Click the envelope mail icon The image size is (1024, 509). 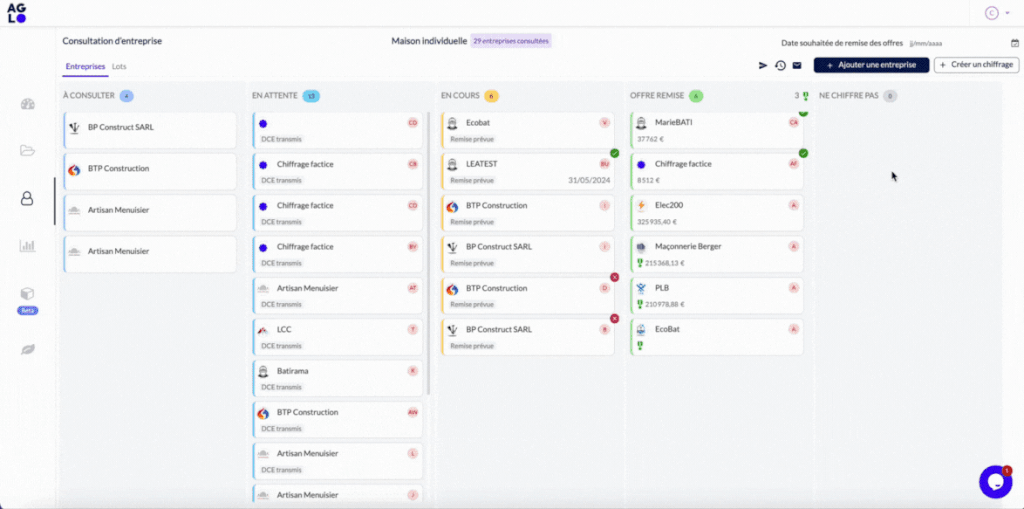(797, 65)
